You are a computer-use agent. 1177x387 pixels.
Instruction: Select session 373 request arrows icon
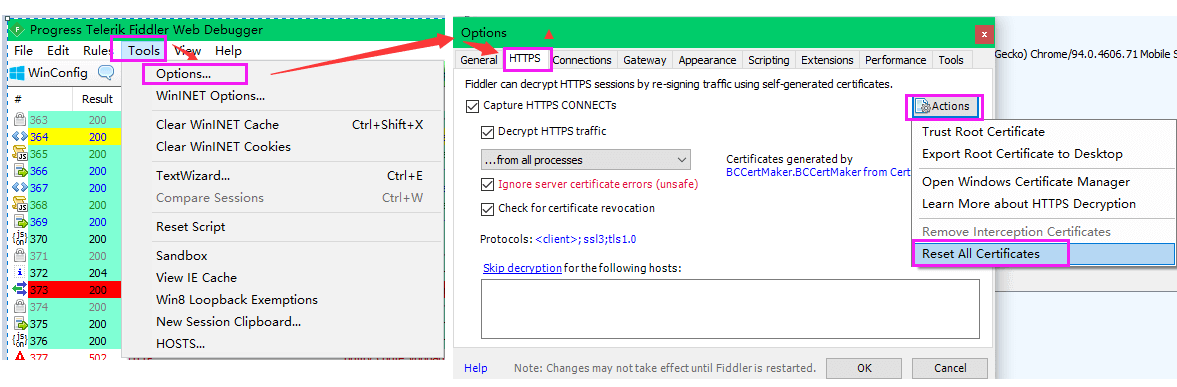20,290
